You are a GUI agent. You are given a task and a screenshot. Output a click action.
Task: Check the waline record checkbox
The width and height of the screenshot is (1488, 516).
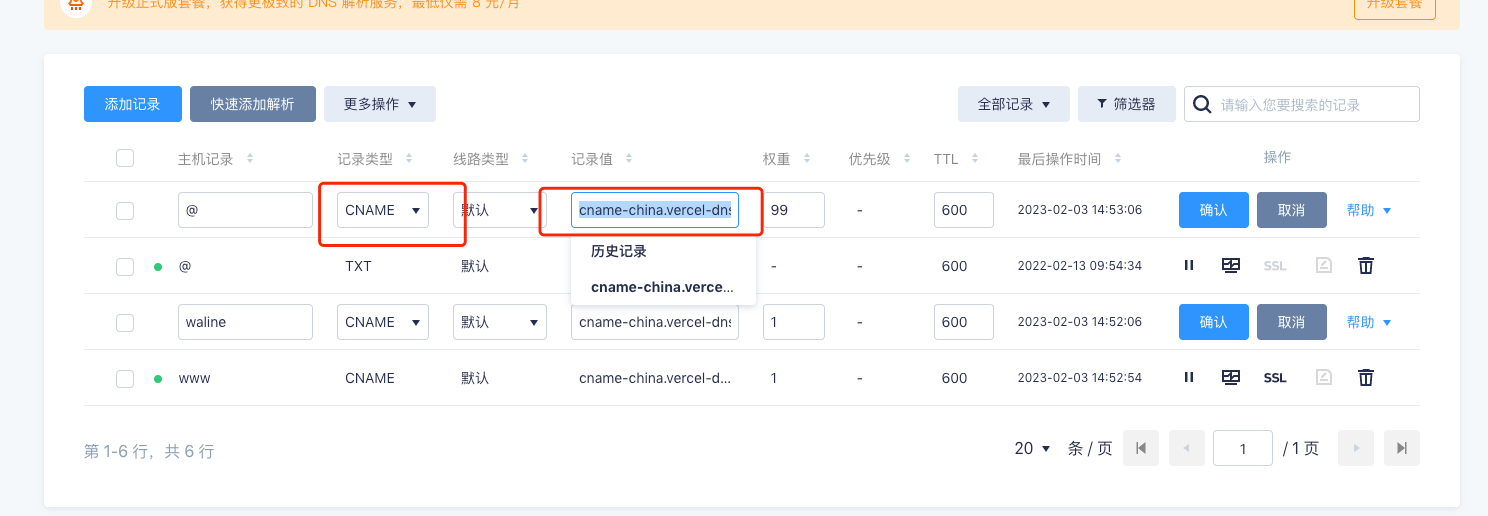[x=125, y=322]
